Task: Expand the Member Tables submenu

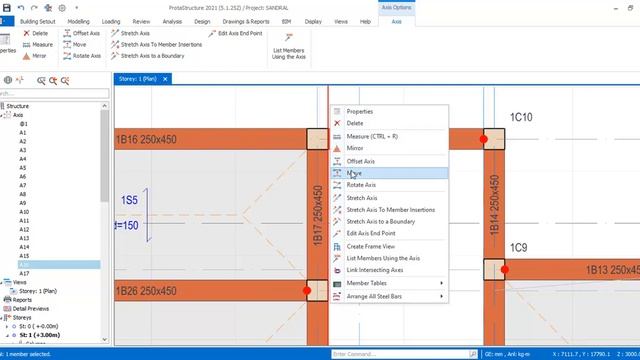Action: [x=389, y=283]
